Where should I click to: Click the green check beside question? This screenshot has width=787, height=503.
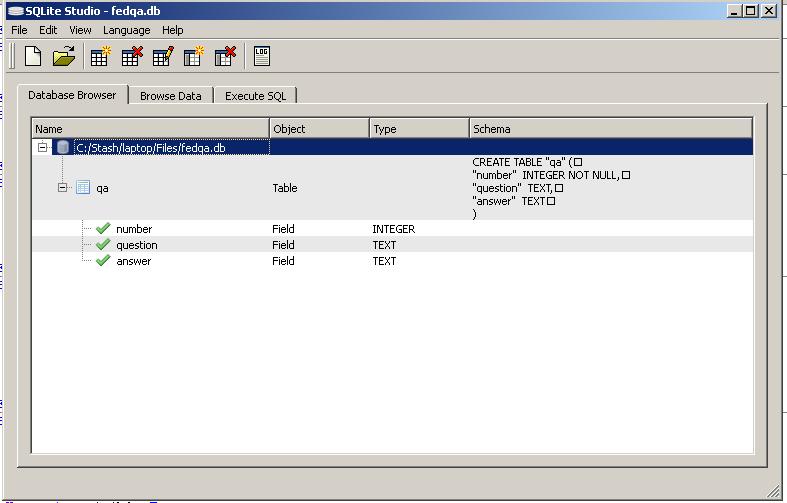[103, 244]
